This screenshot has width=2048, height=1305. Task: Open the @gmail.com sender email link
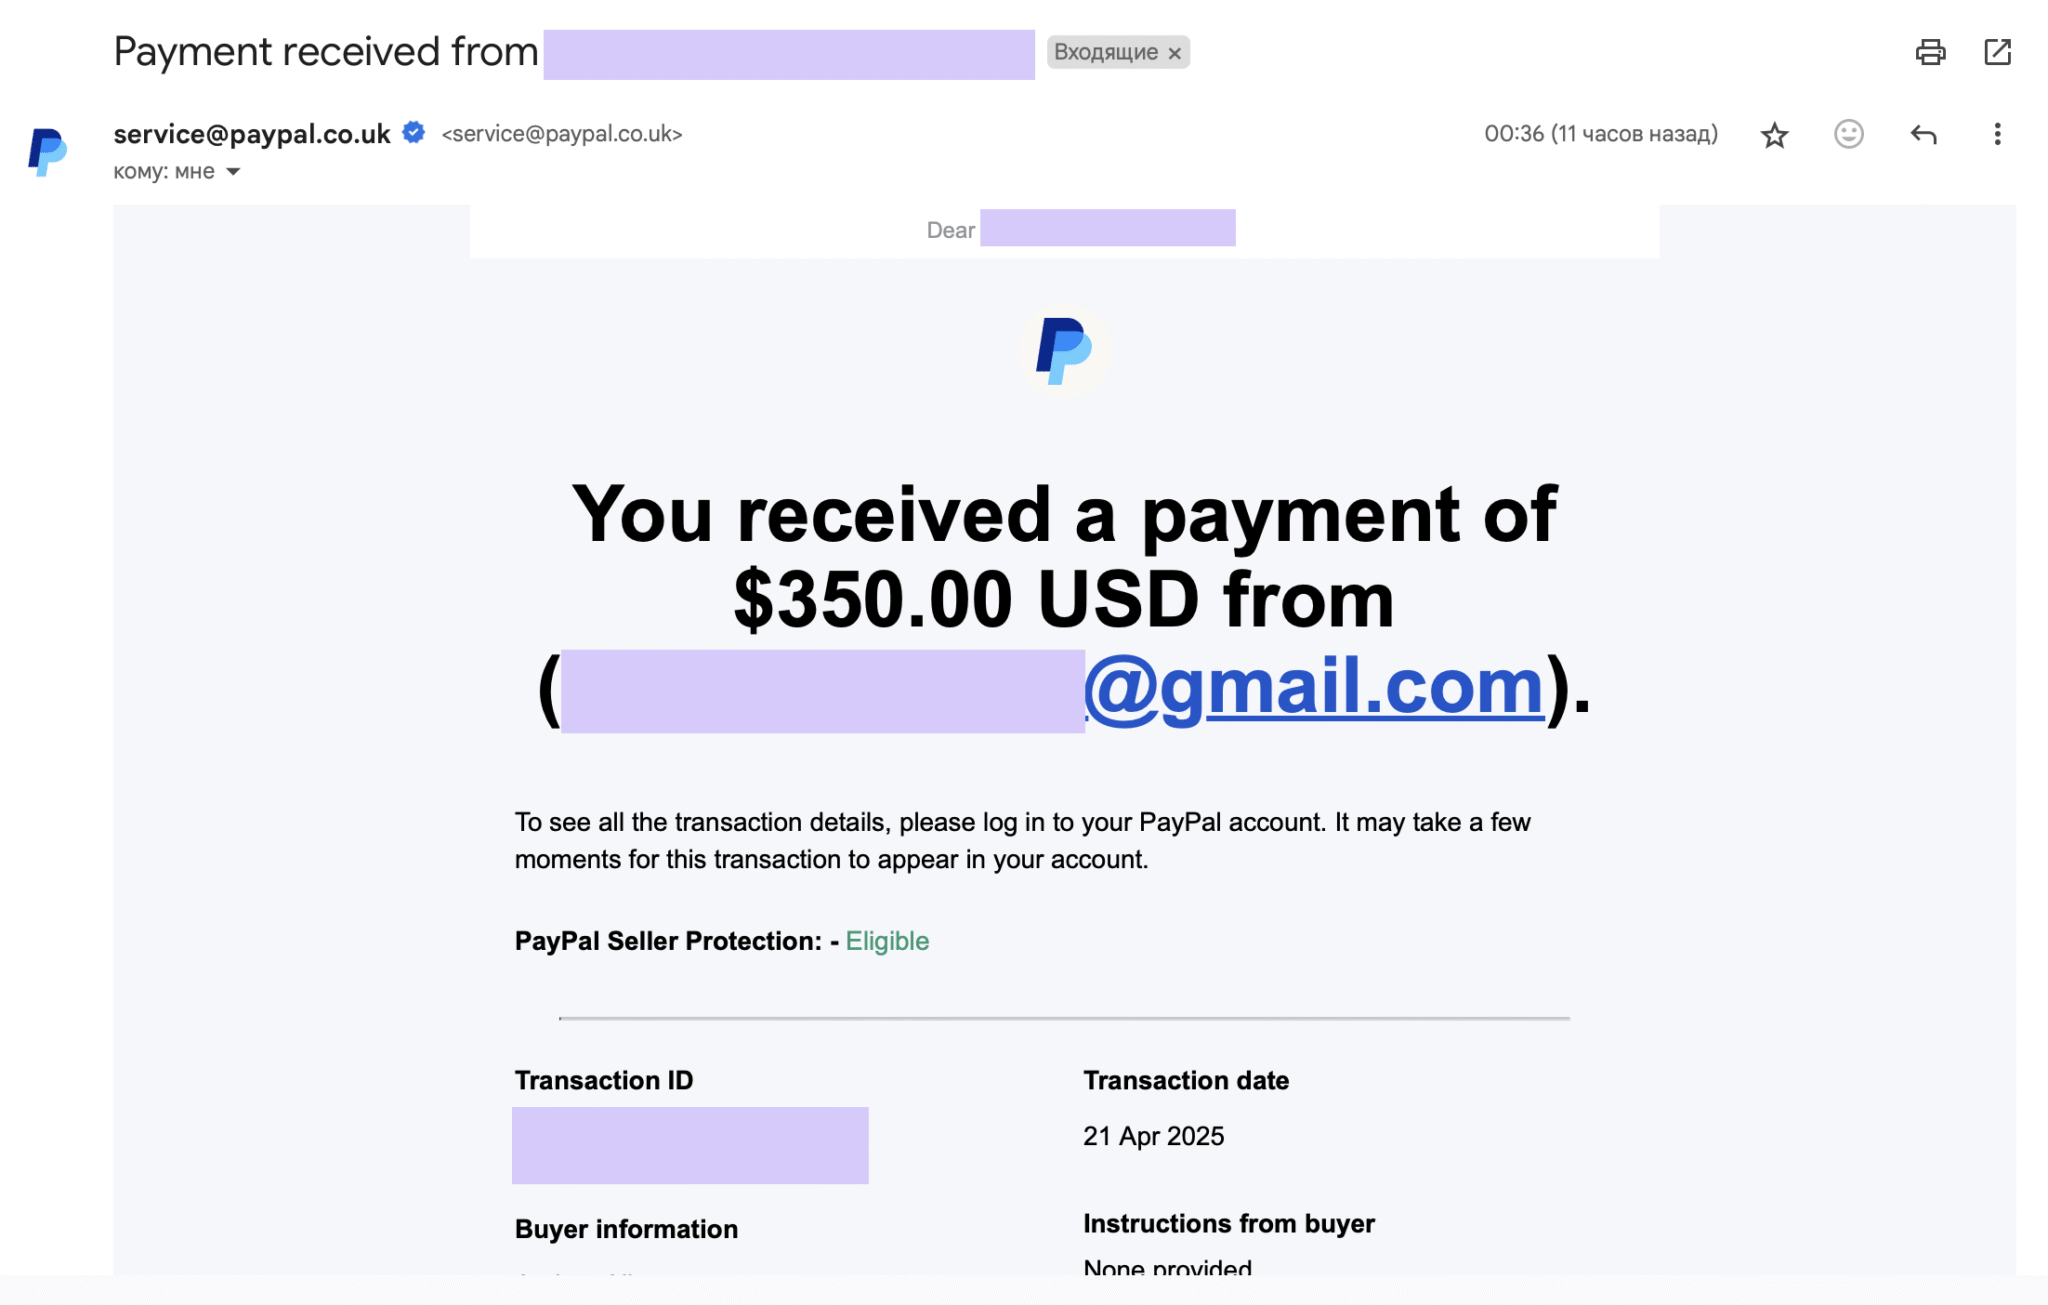click(1314, 687)
